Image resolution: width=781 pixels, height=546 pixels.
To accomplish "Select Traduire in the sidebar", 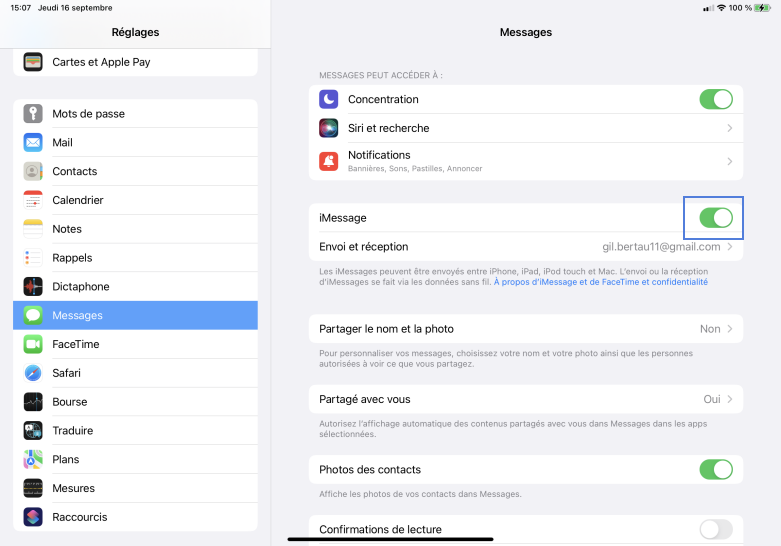I will pos(135,430).
